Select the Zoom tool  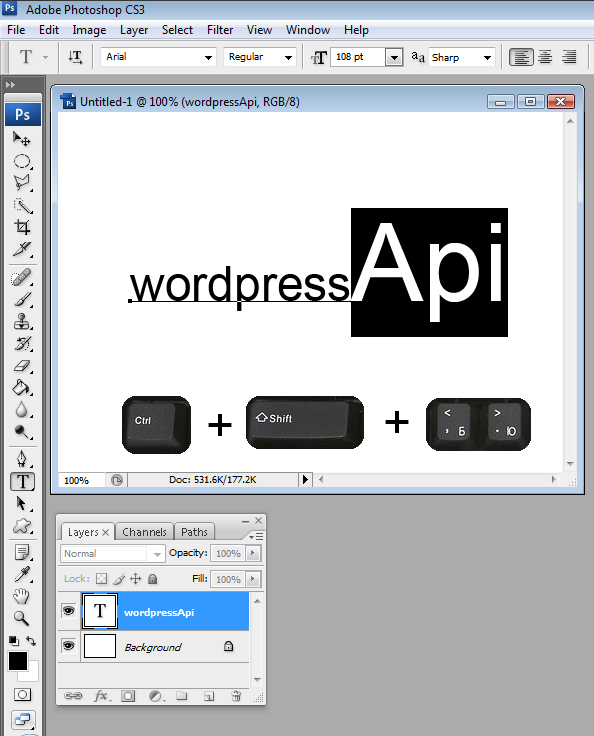(22, 619)
